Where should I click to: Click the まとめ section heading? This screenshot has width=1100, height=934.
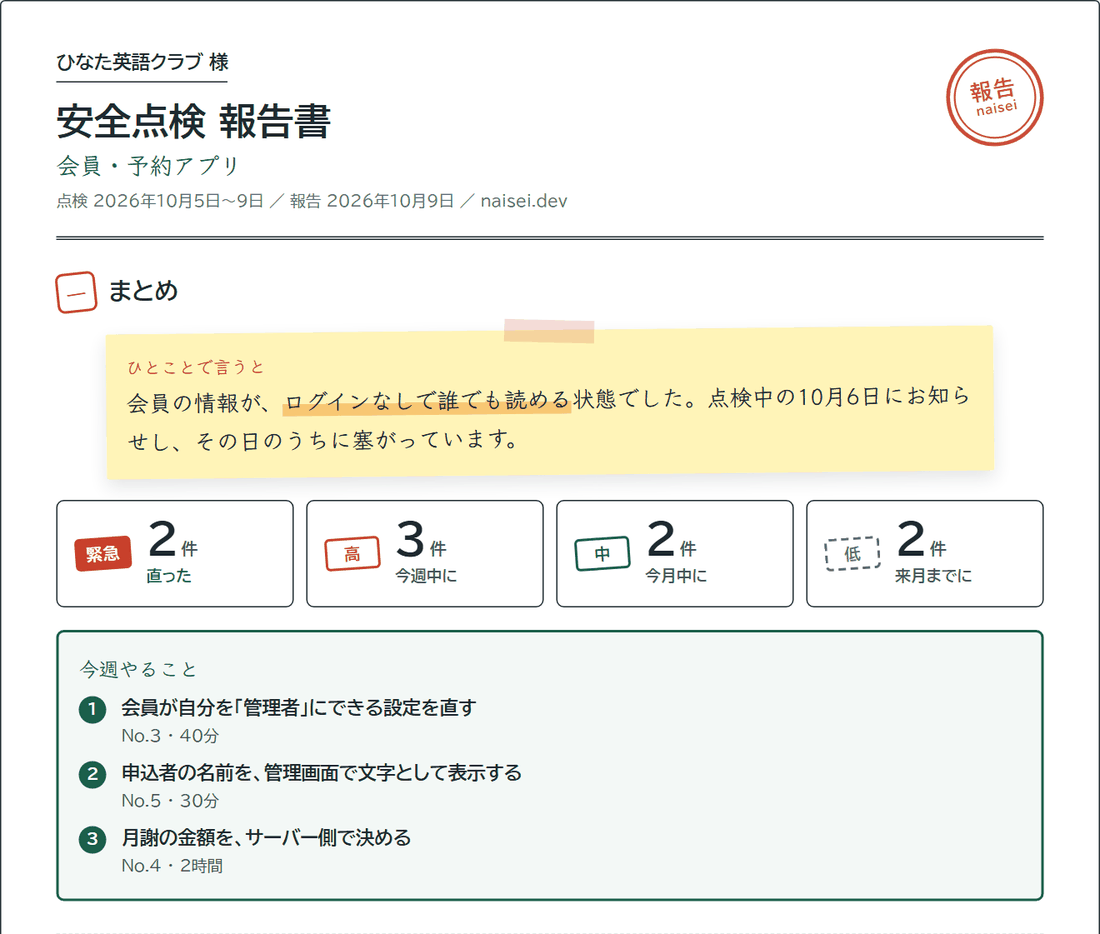click(x=143, y=291)
